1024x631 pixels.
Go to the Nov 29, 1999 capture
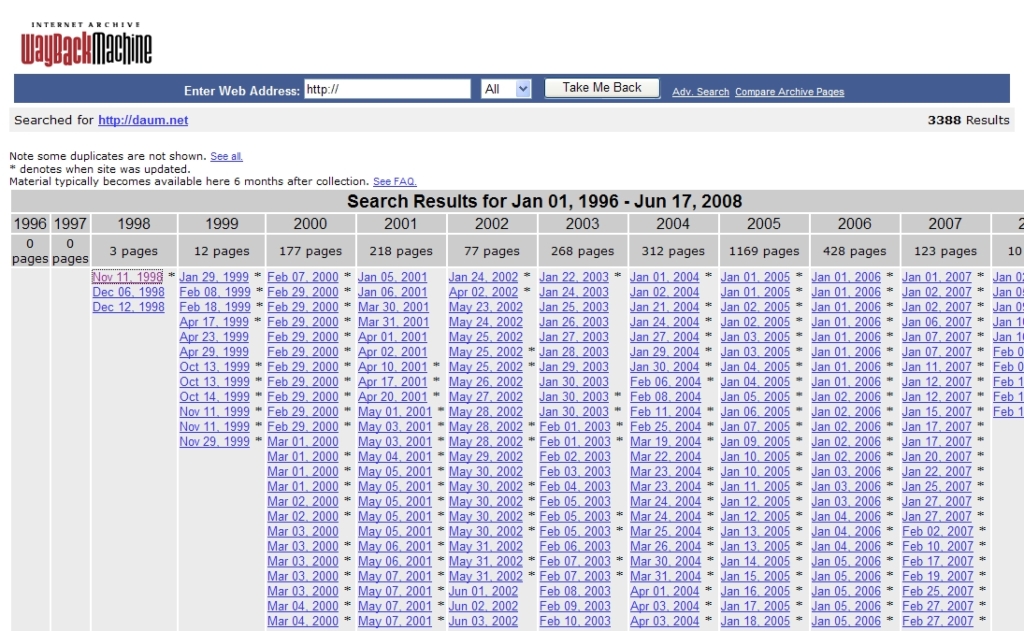[214, 442]
